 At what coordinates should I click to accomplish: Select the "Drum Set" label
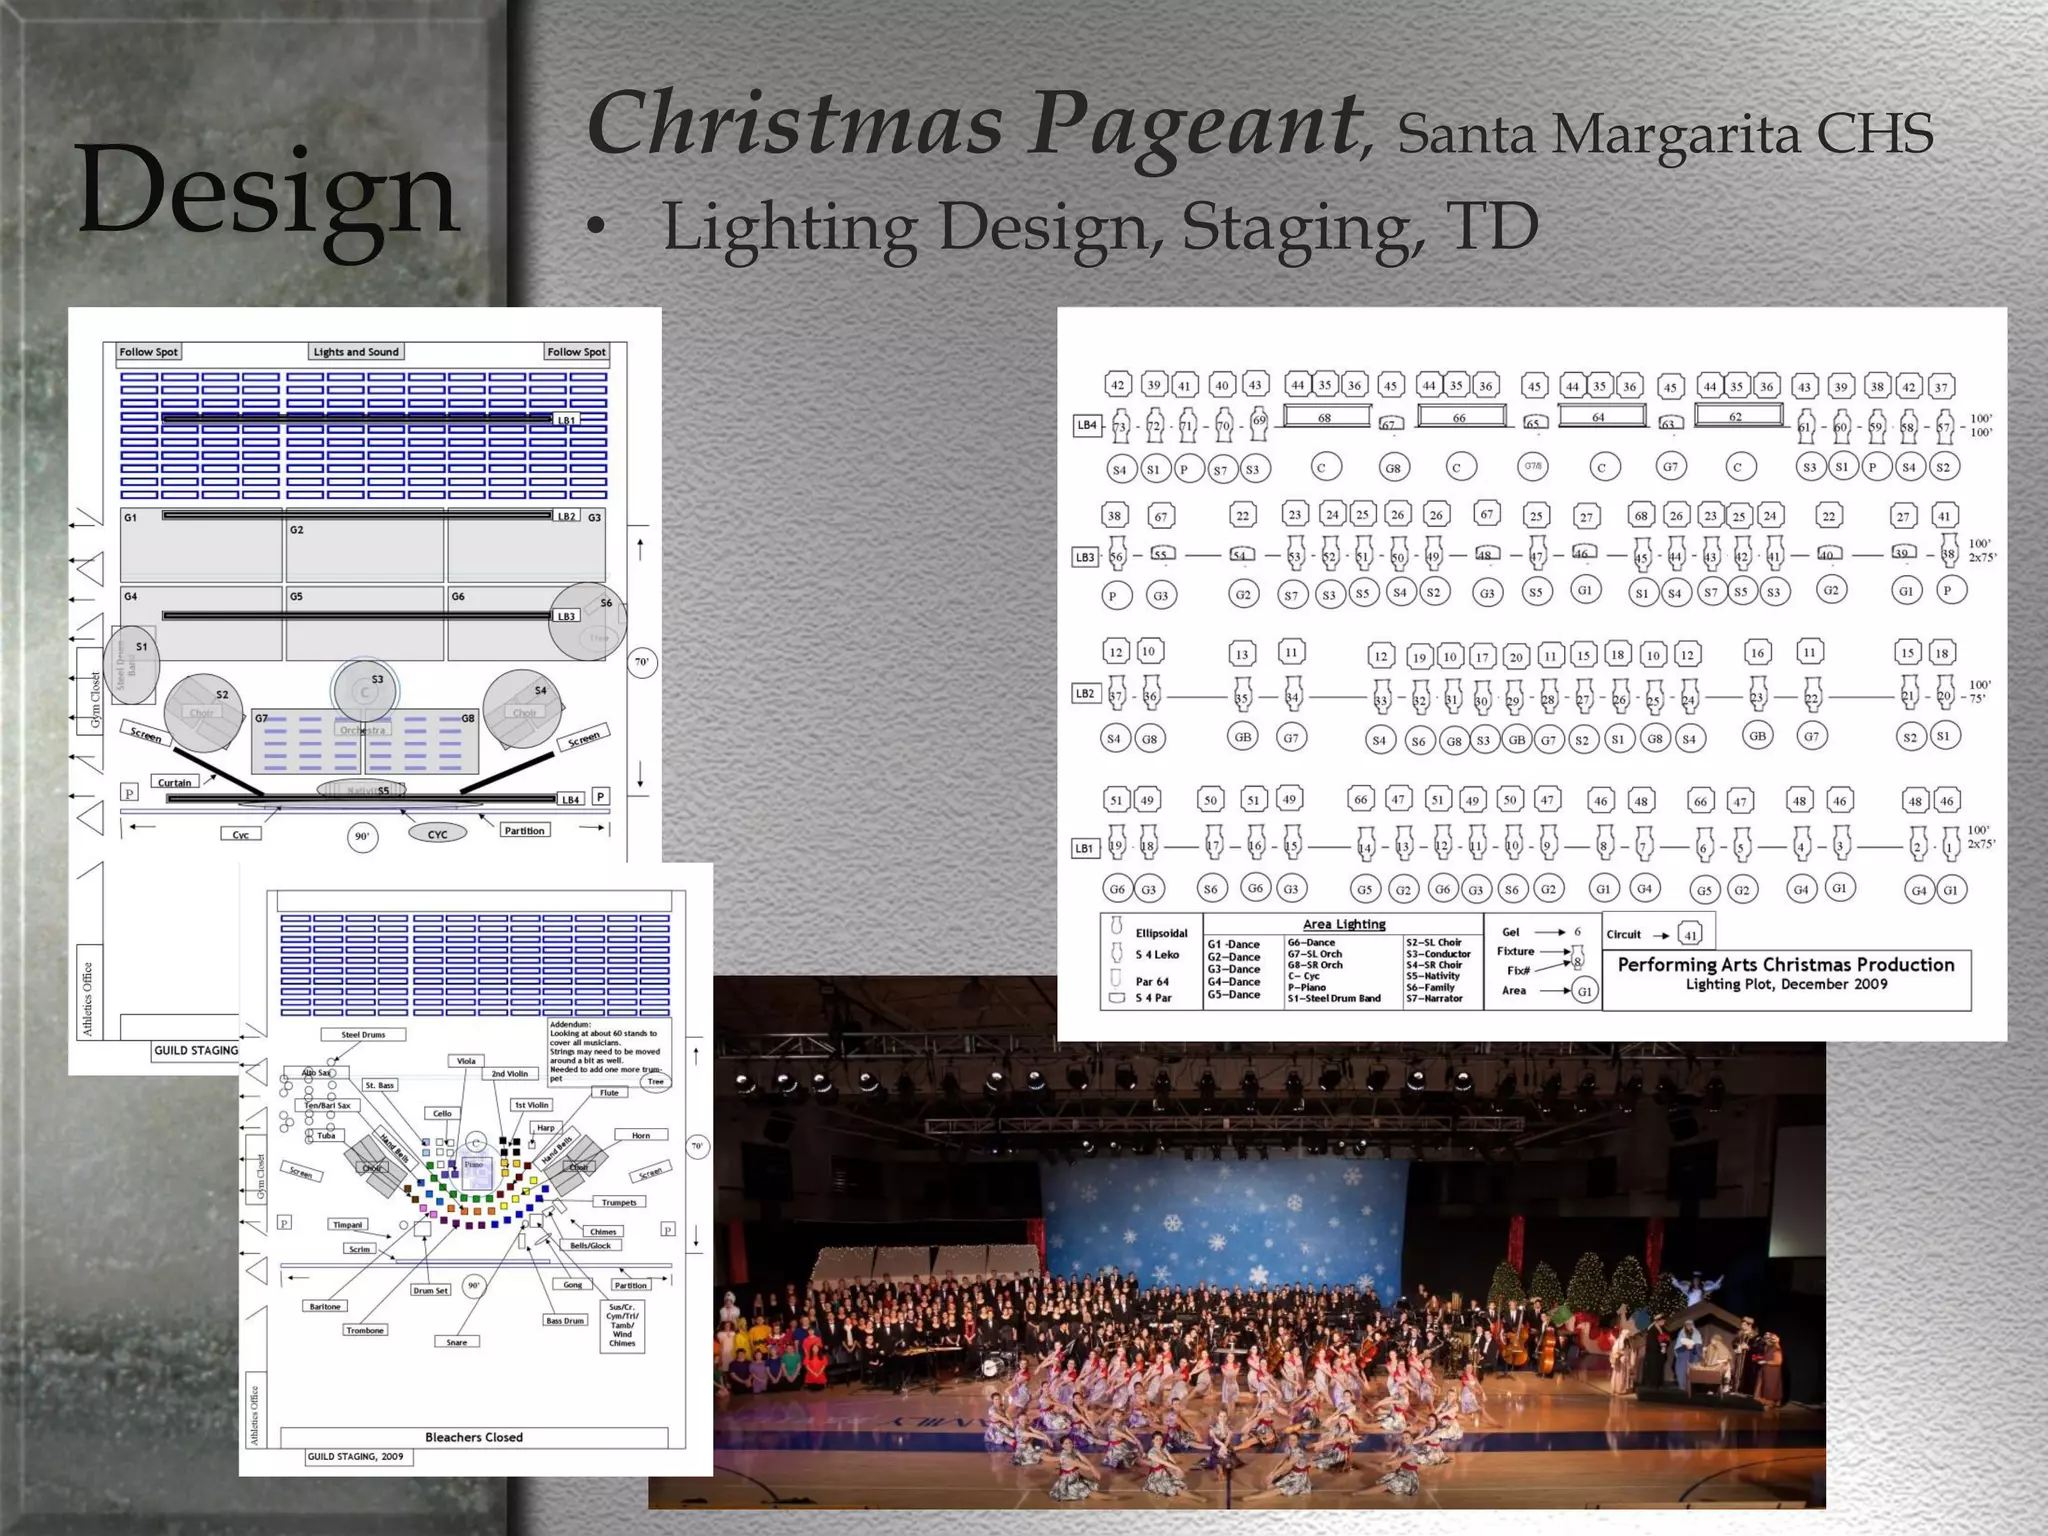coord(430,1291)
